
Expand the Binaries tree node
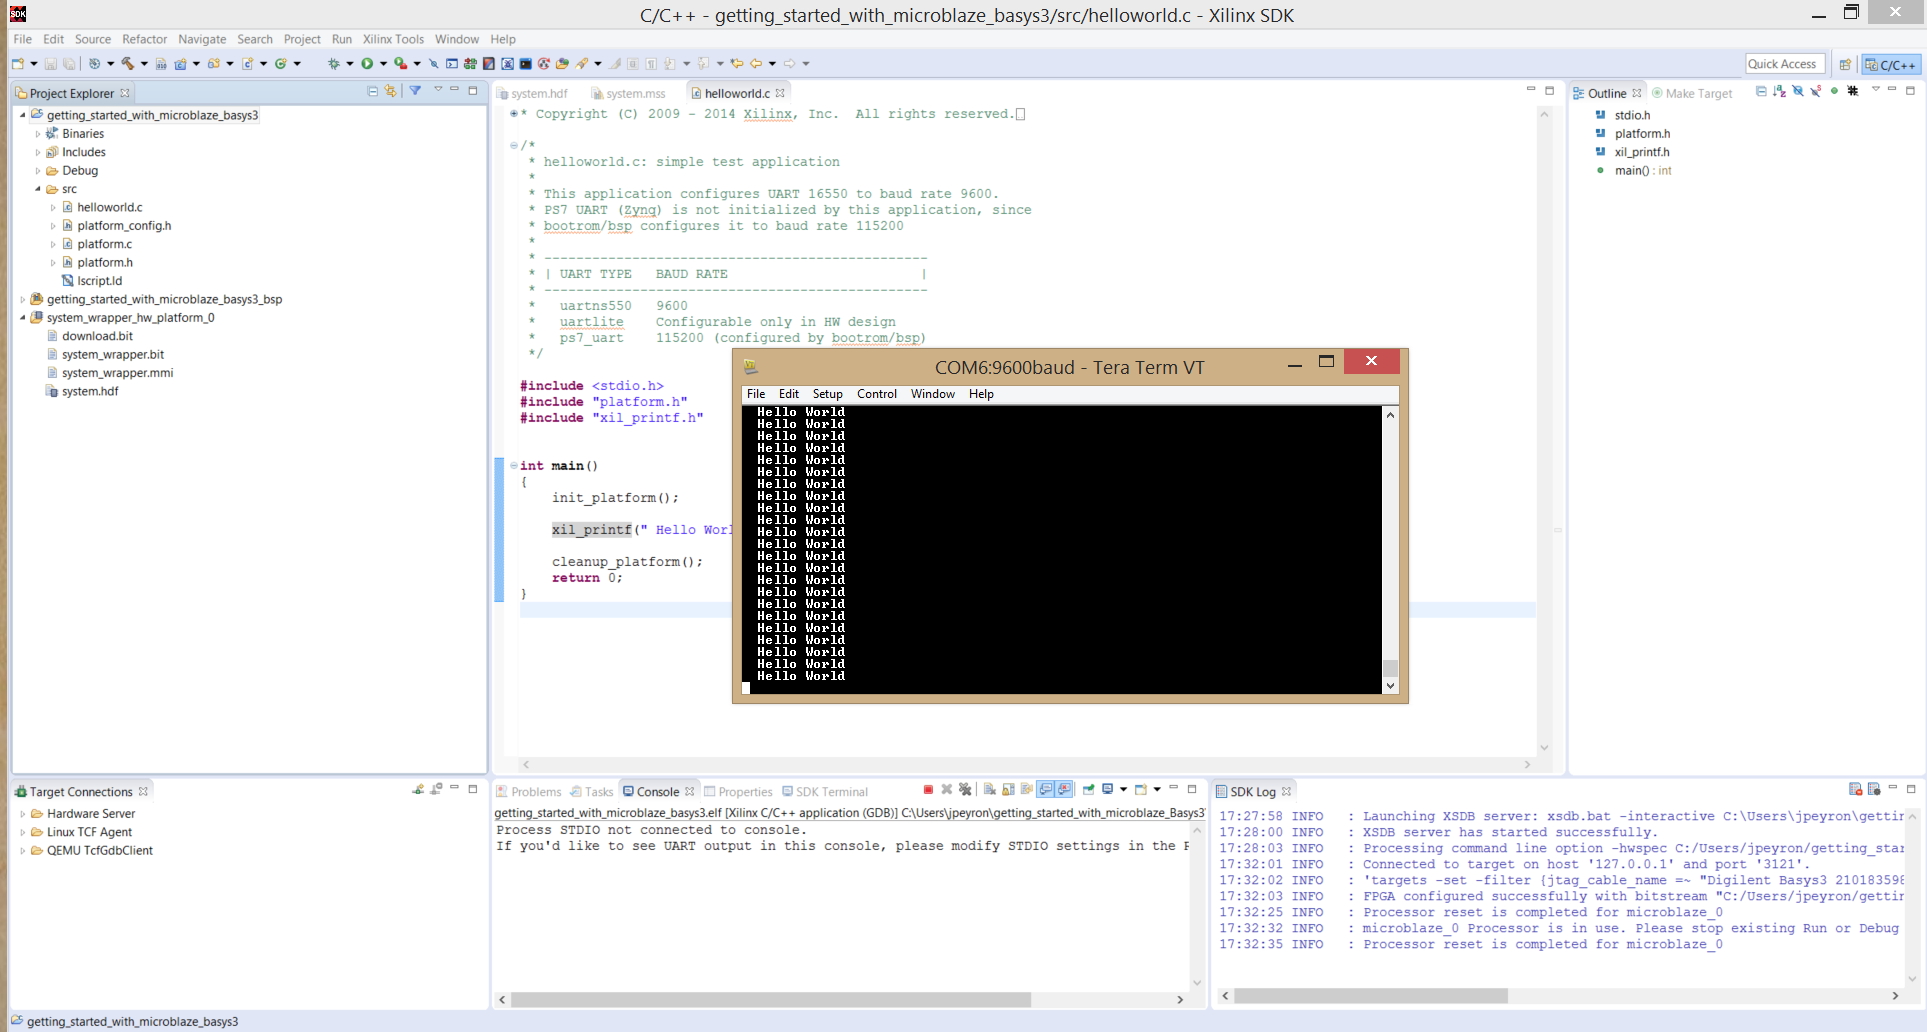coord(38,134)
